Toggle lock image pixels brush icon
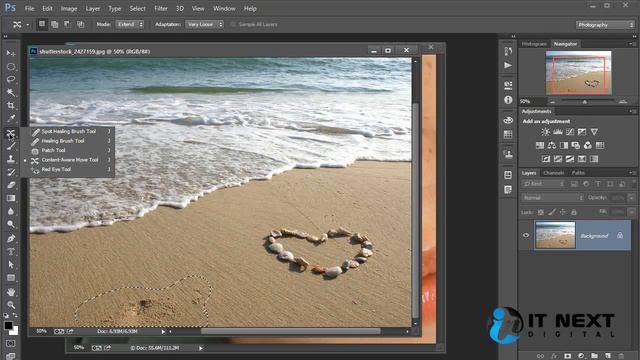The height and width of the screenshot is (360, 640). (552, 212)
